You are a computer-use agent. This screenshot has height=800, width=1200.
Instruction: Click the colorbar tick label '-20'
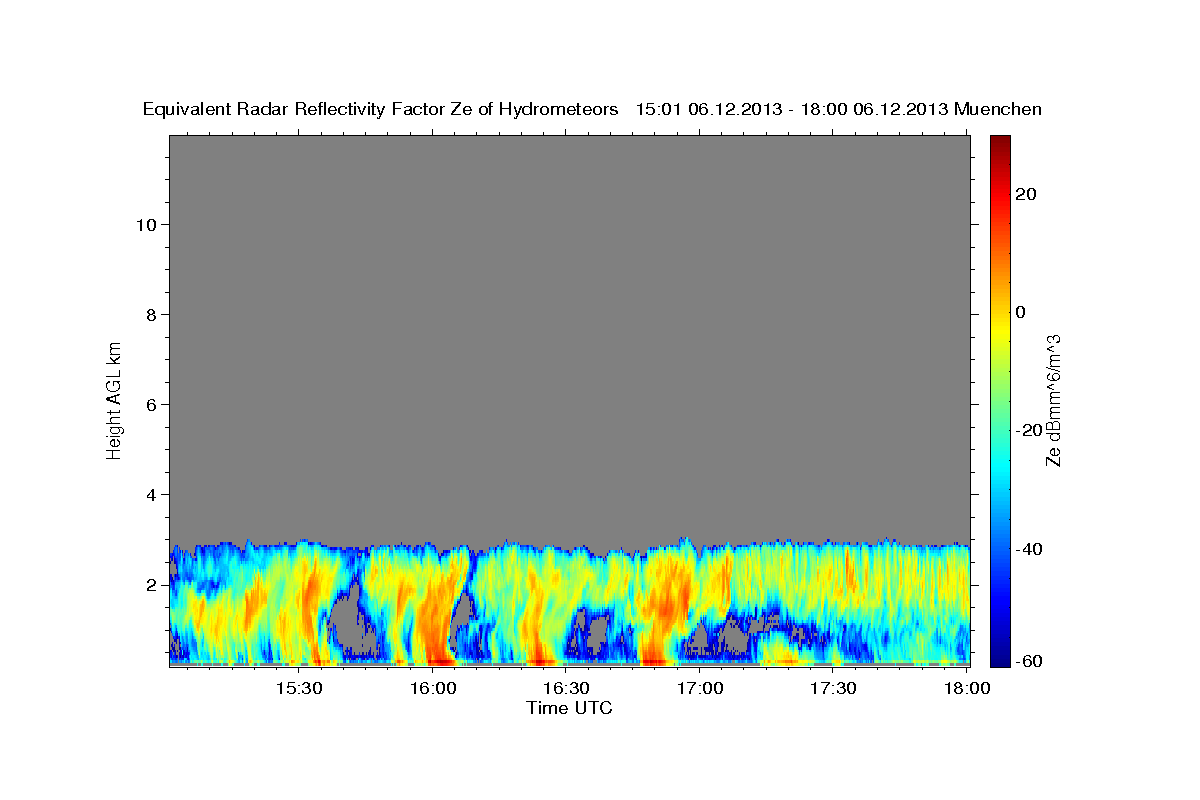coord(1028,430)
